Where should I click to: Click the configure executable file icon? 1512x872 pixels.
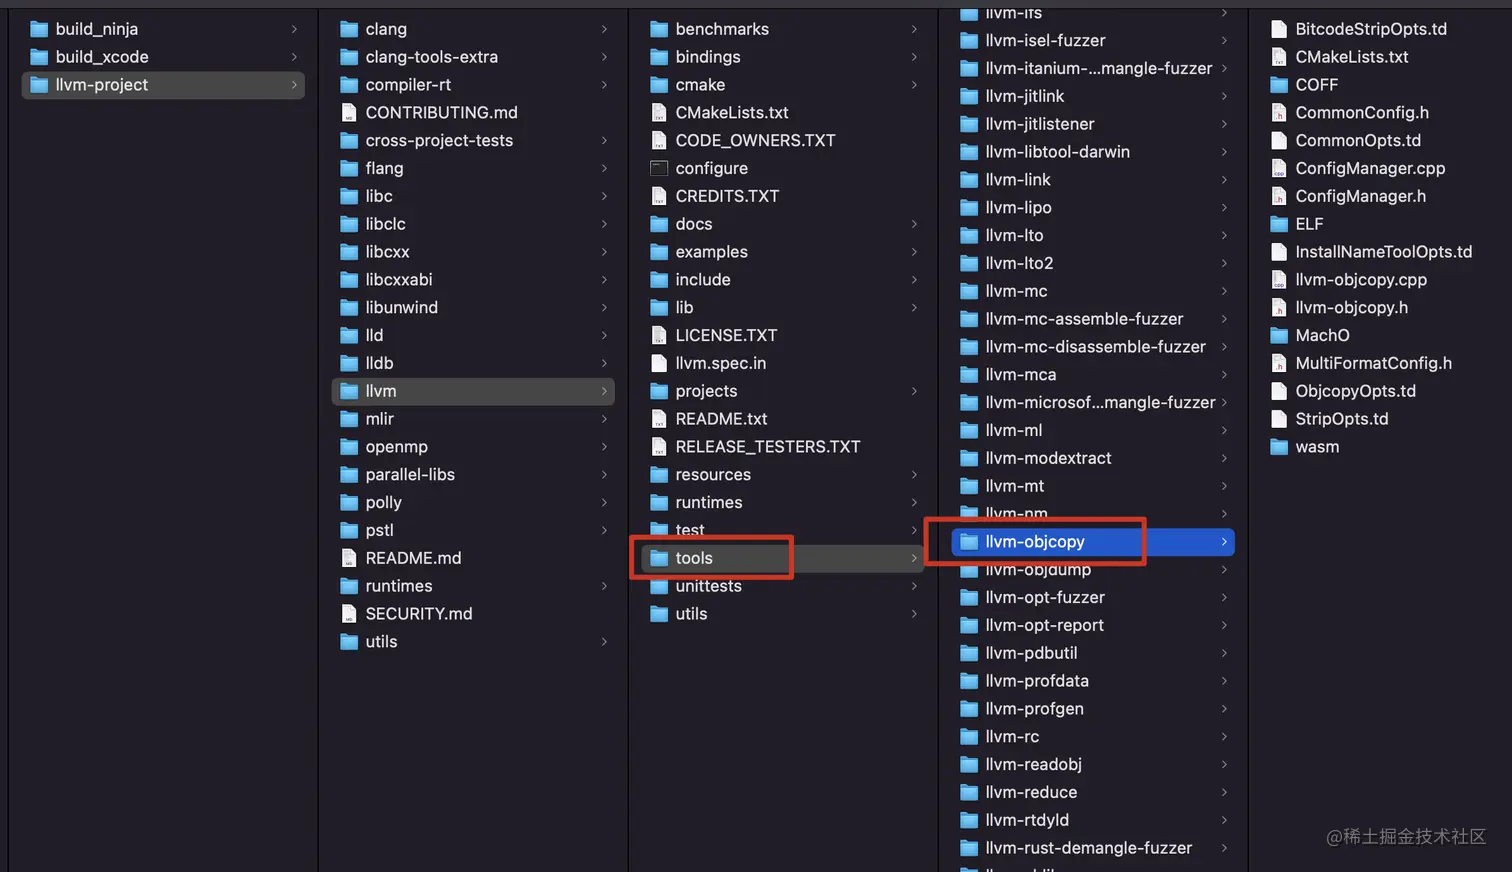coord(659,168)
